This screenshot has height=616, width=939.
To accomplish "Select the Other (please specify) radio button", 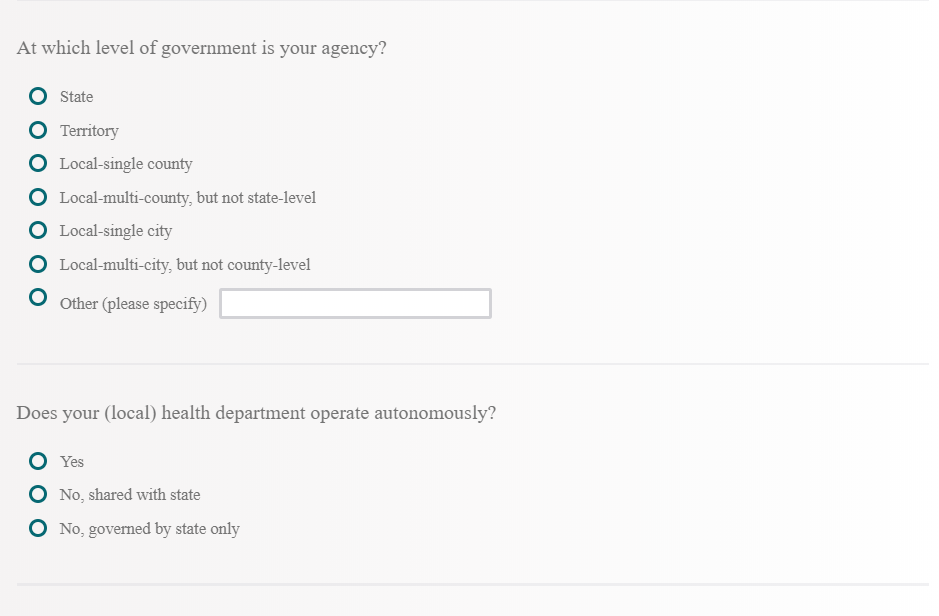I will 38,297.
